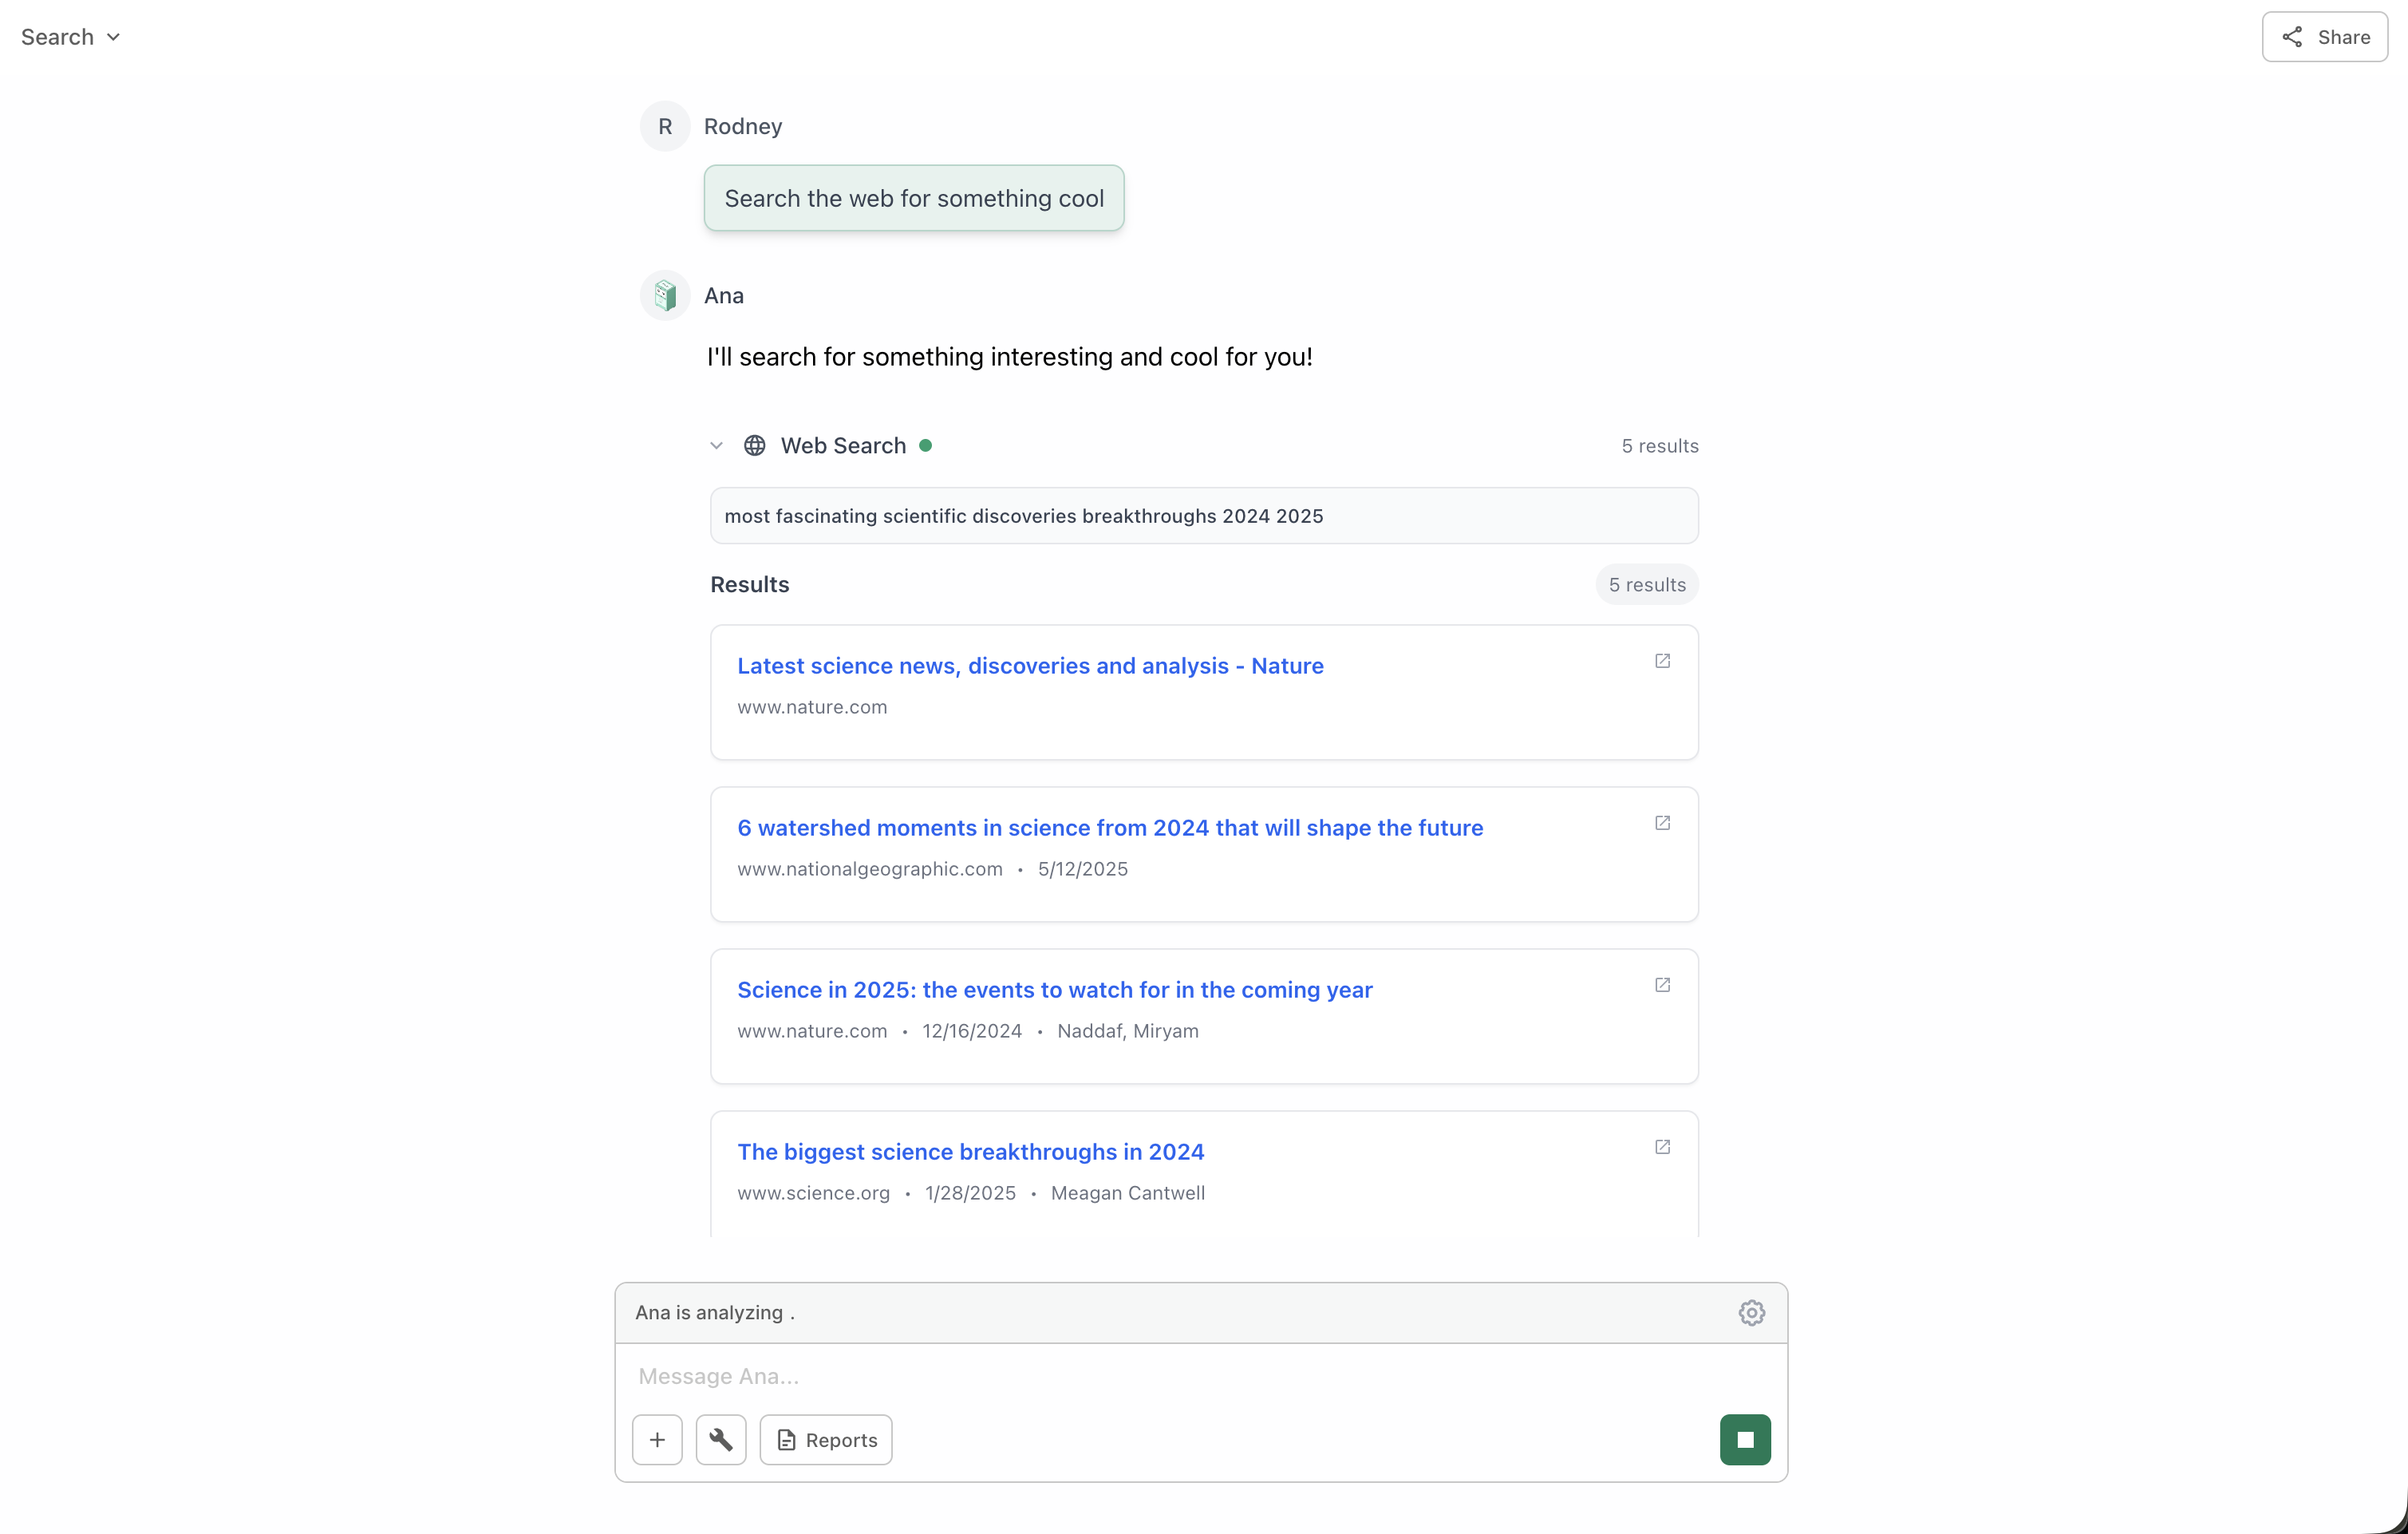Open the Latest science news Nature link
Viewport: 2408px width, 1534px height.
point(1029,666)
